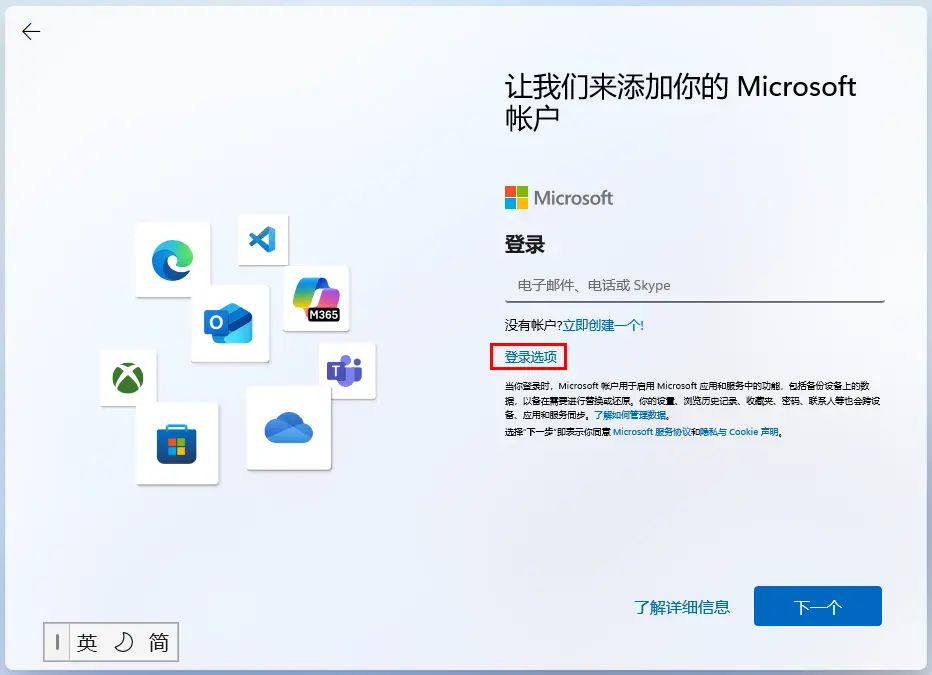Click the Outlook icon tile
932x675 pixels.
pos(229,323)
